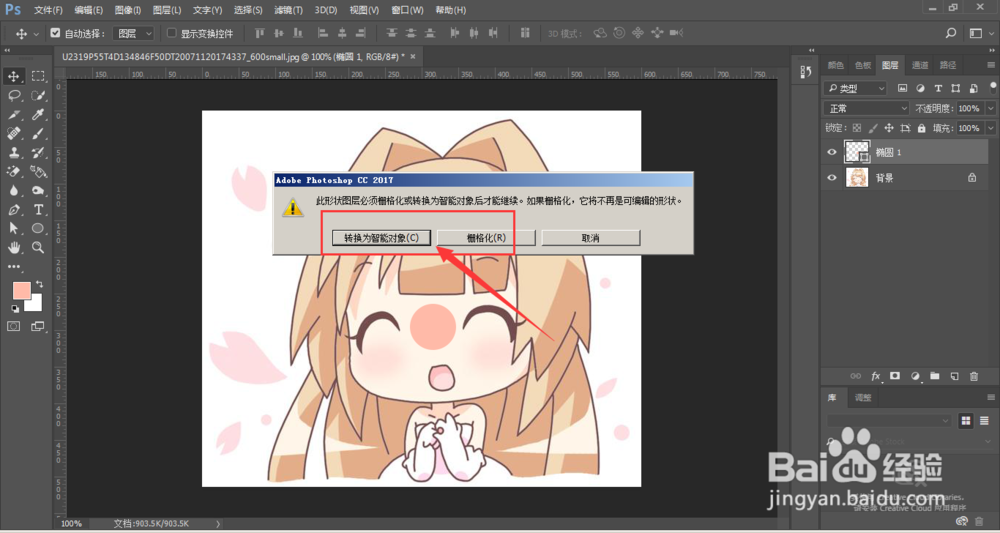Switch to the 路径 tab

[948, 65]
